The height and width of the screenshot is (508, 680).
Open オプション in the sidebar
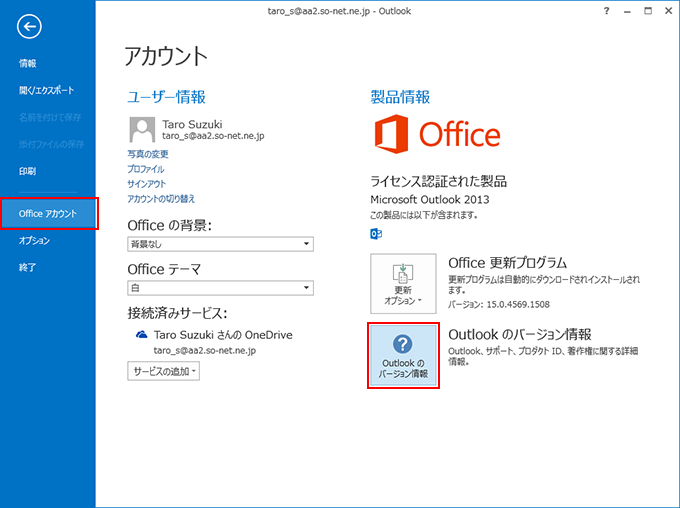(x=34, y=240)
